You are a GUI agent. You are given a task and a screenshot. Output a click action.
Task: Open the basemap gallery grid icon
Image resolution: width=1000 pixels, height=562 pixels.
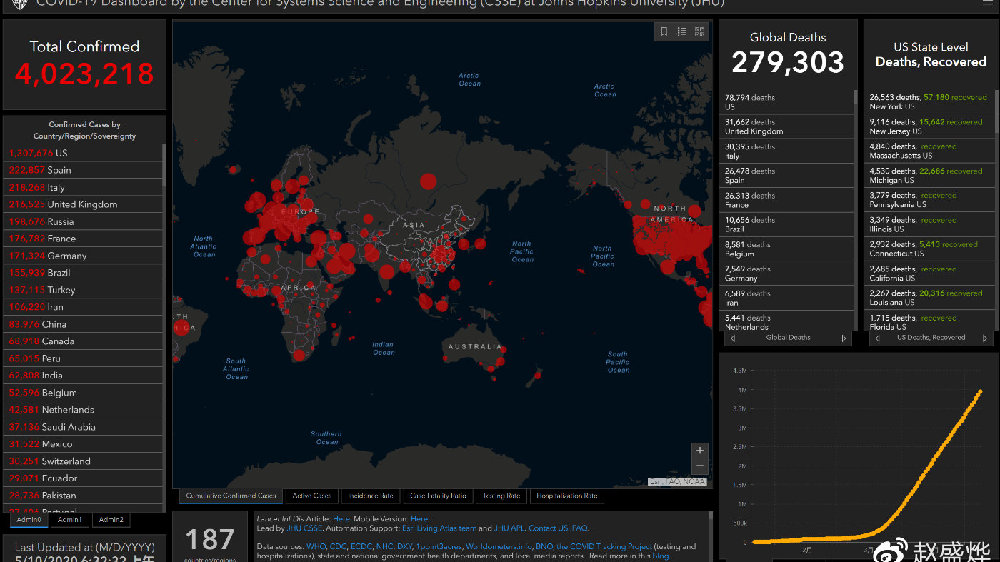point(698,32)
